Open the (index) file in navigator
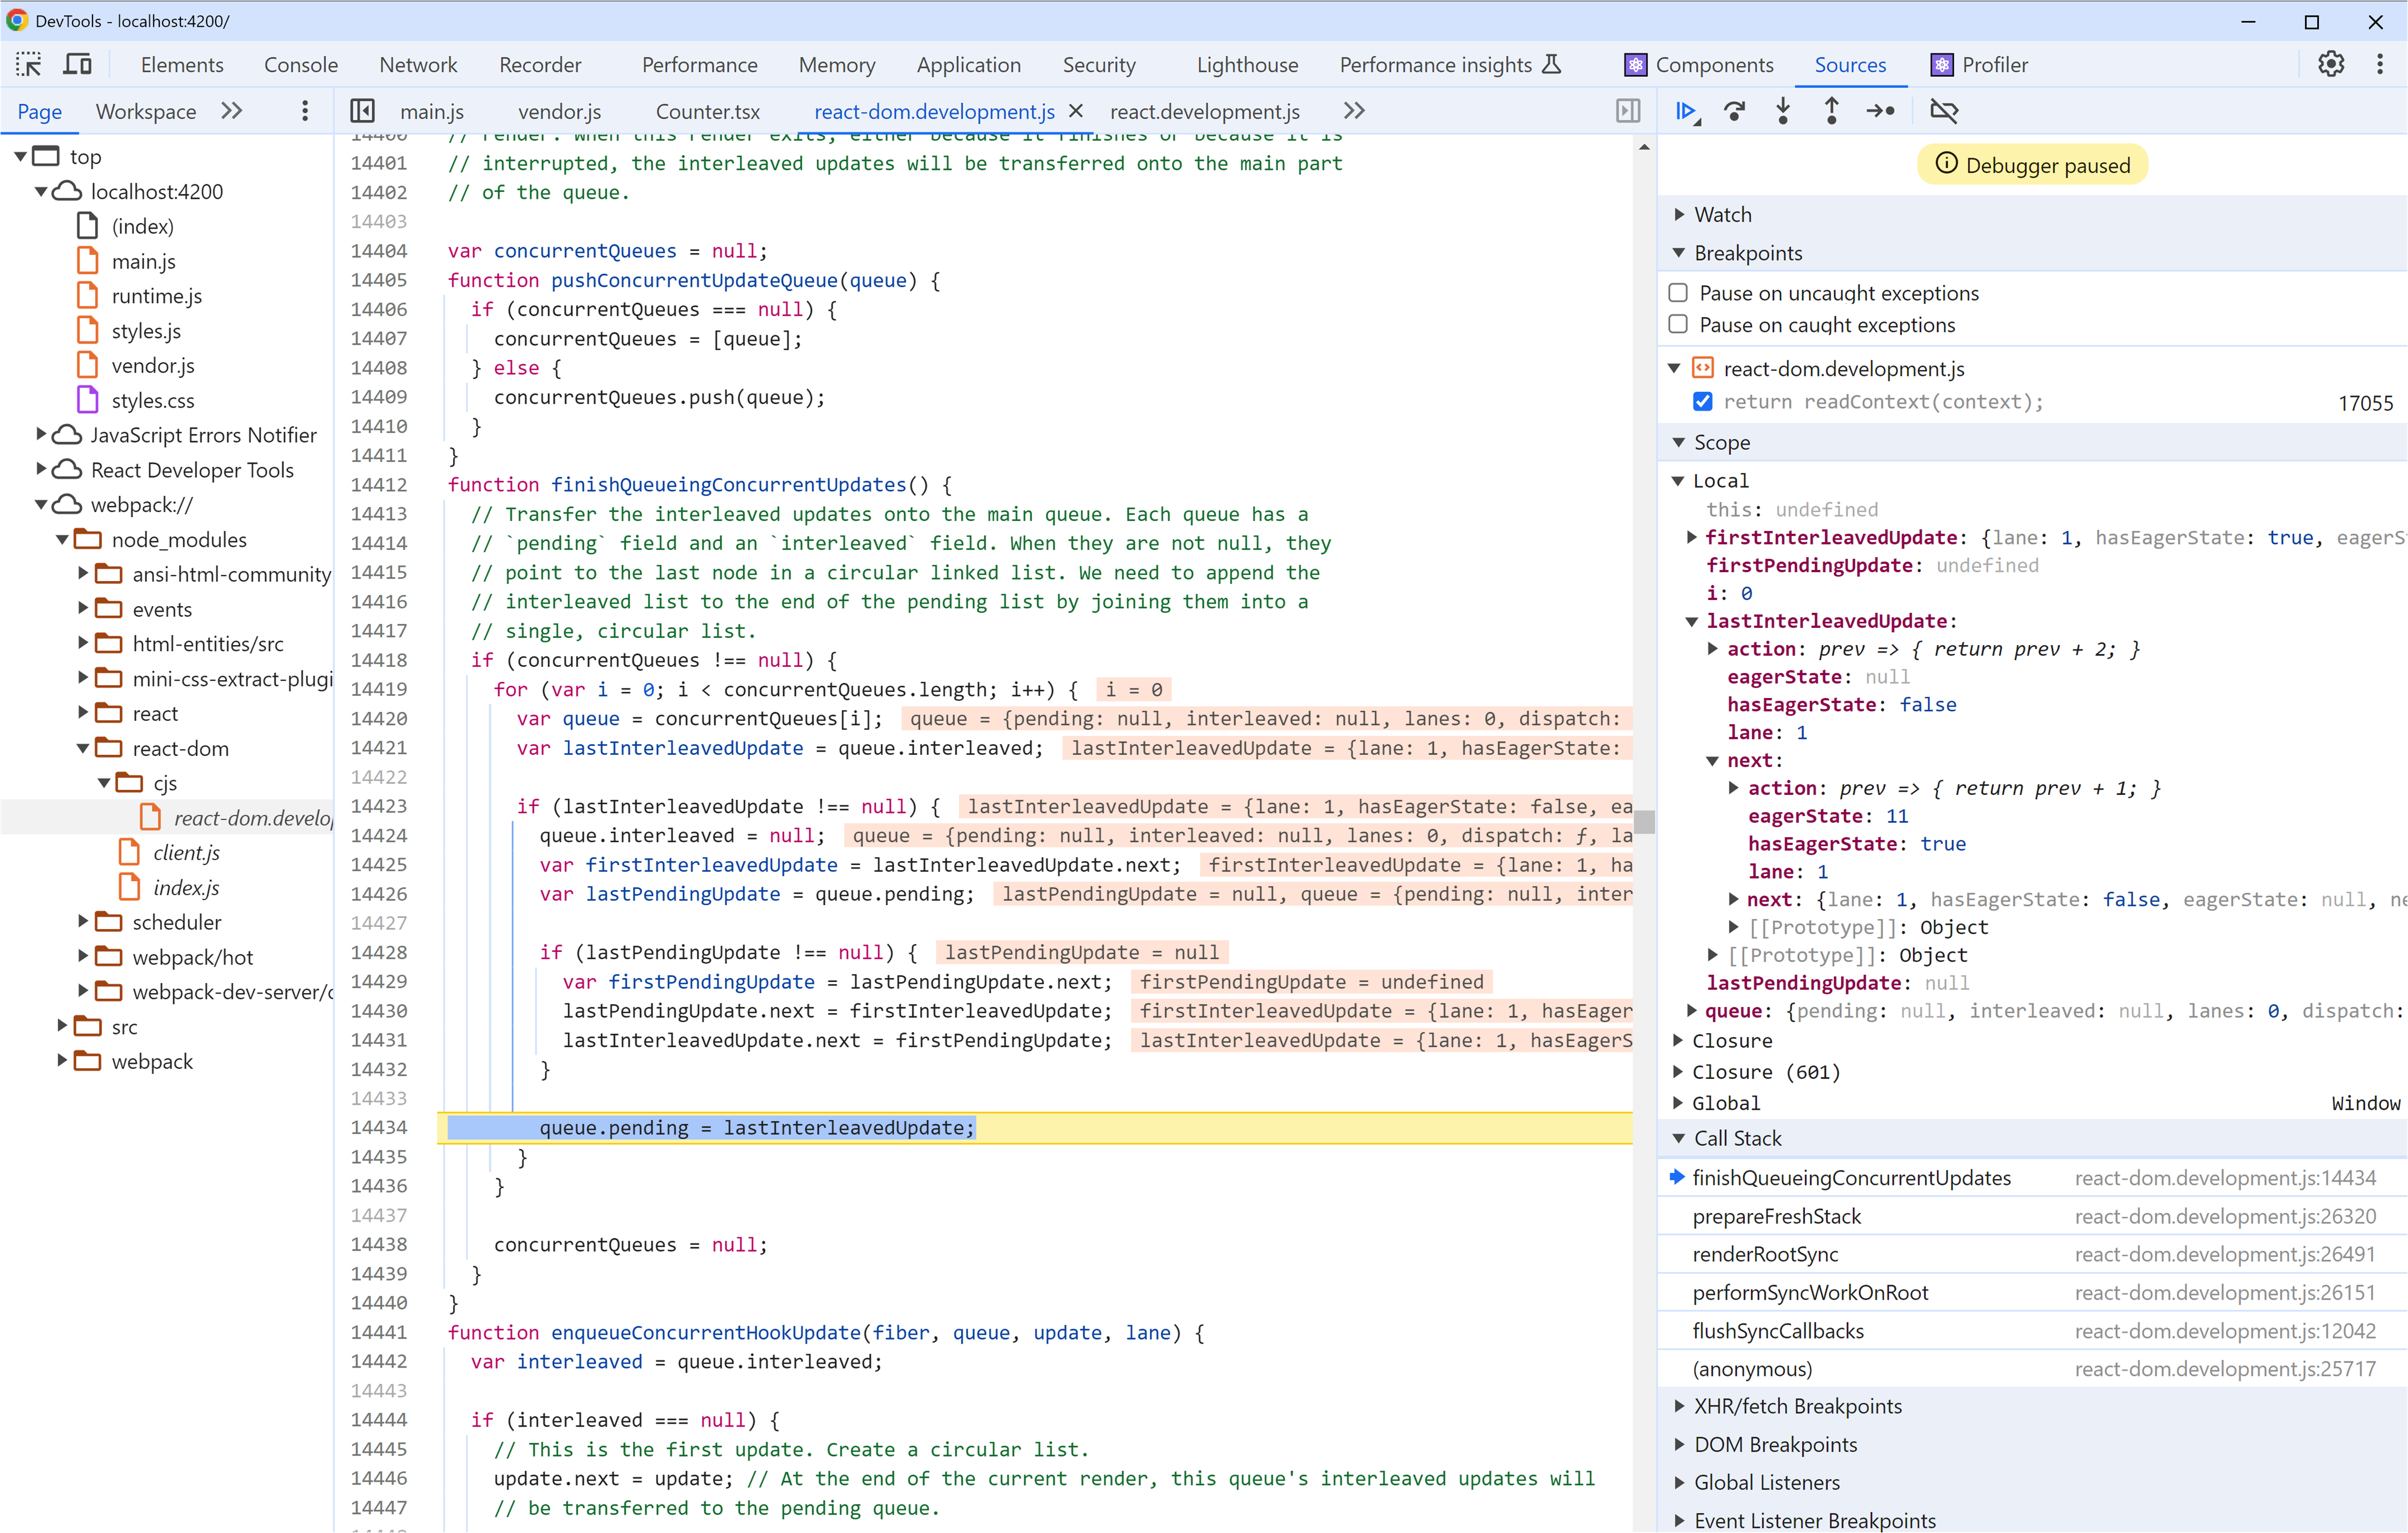 pos(142,226)
